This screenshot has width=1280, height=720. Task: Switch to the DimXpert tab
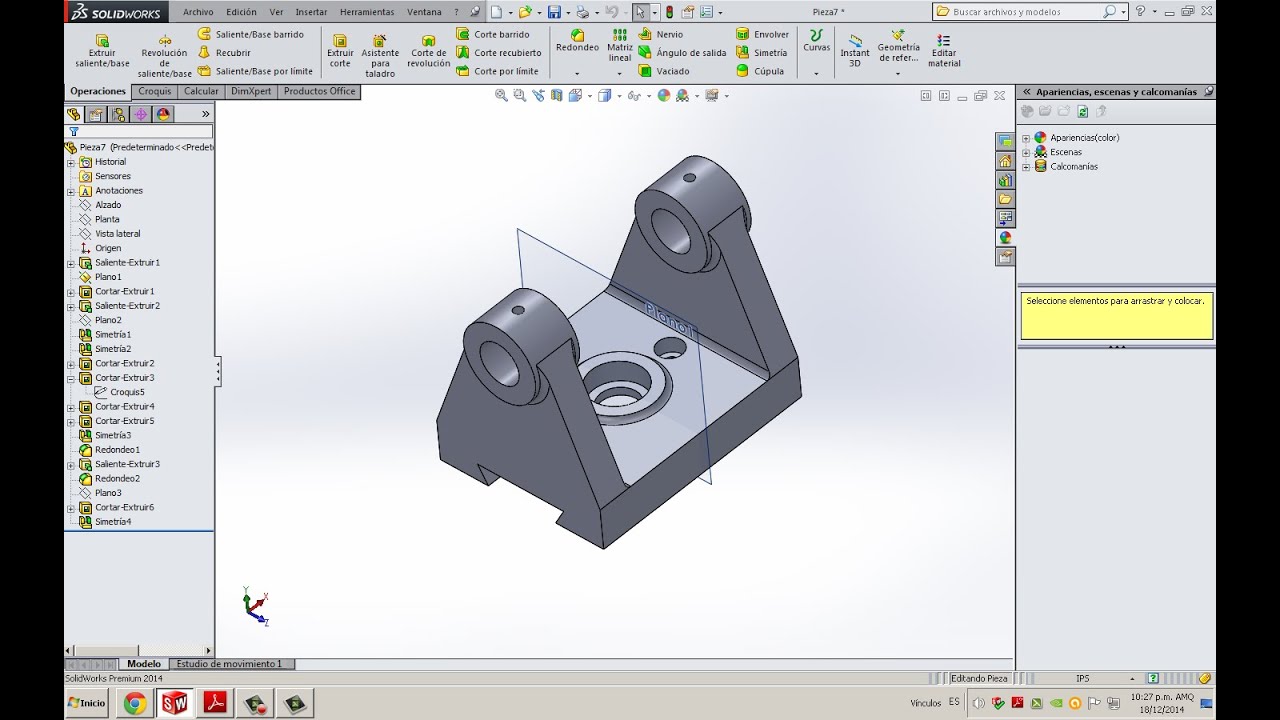(x=251, y=91)
